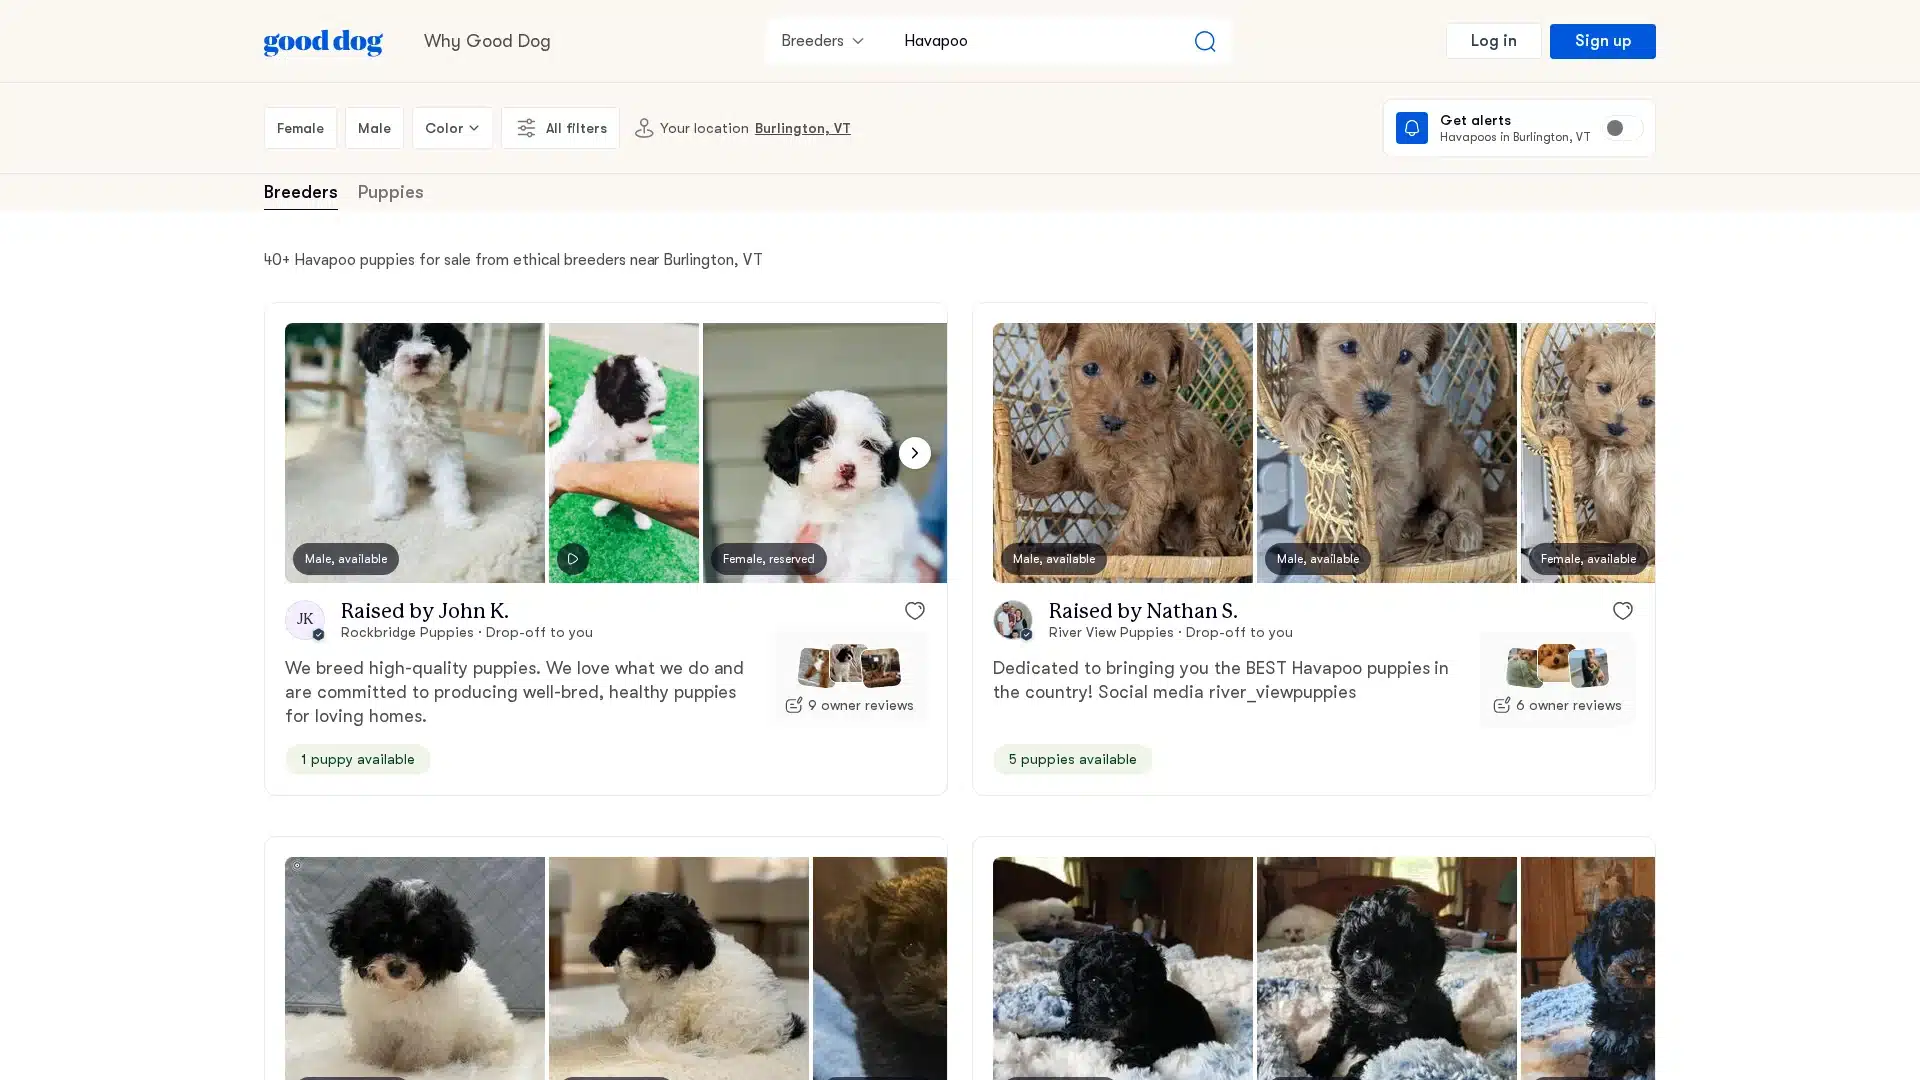Open the Breeders search type dropdown
The height and width of the screenshot is (1080, 1920).
(822, 41)
